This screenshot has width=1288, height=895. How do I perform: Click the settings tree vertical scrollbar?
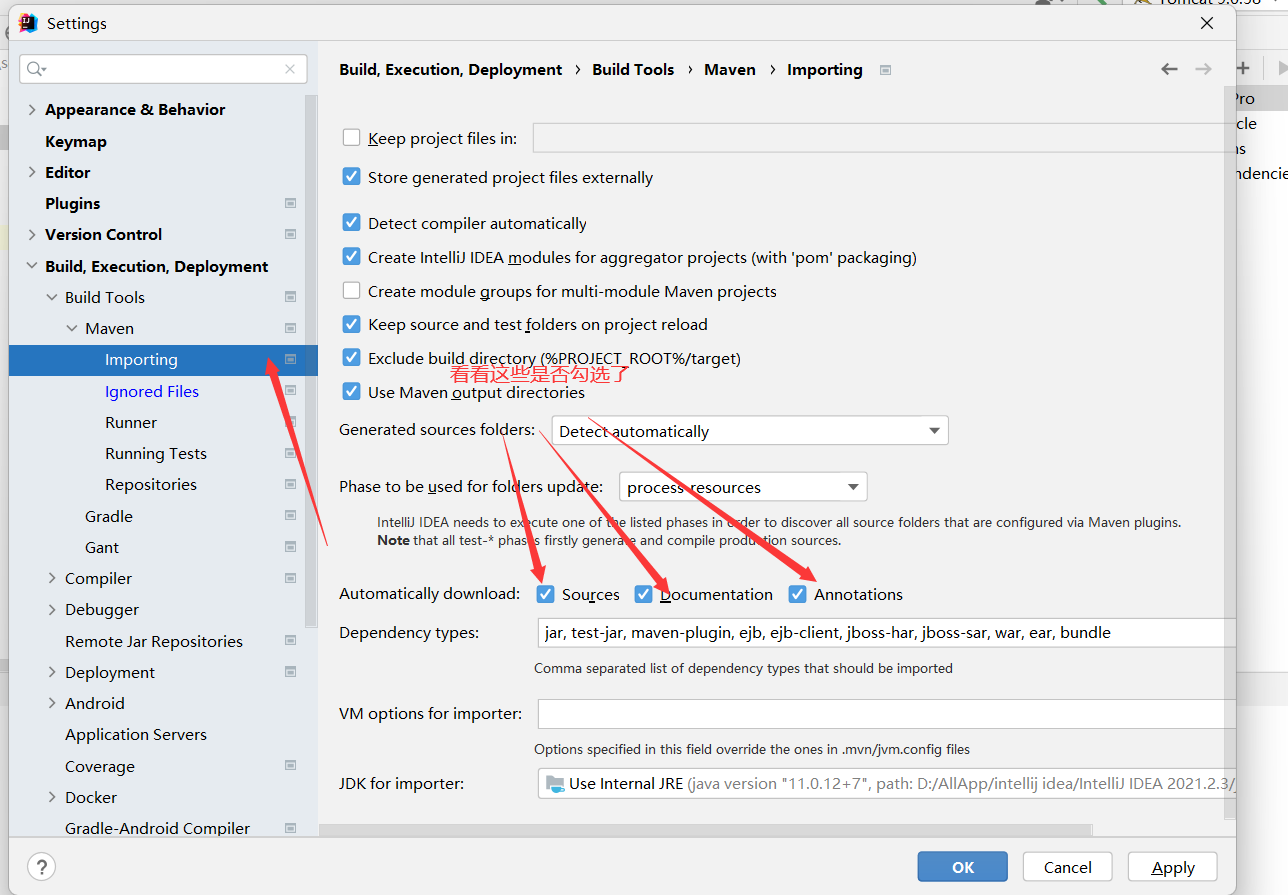click(311, 360)
